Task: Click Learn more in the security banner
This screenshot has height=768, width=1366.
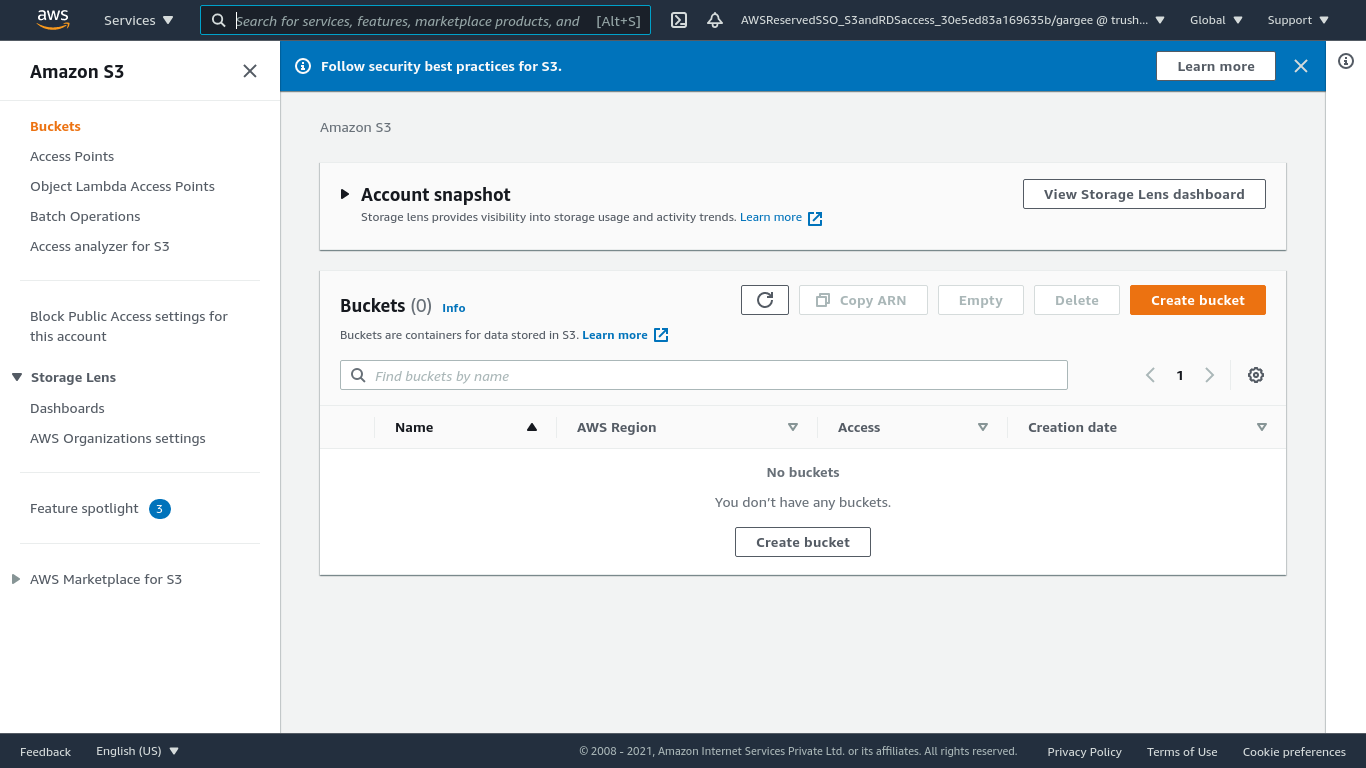Action: 1216,66
